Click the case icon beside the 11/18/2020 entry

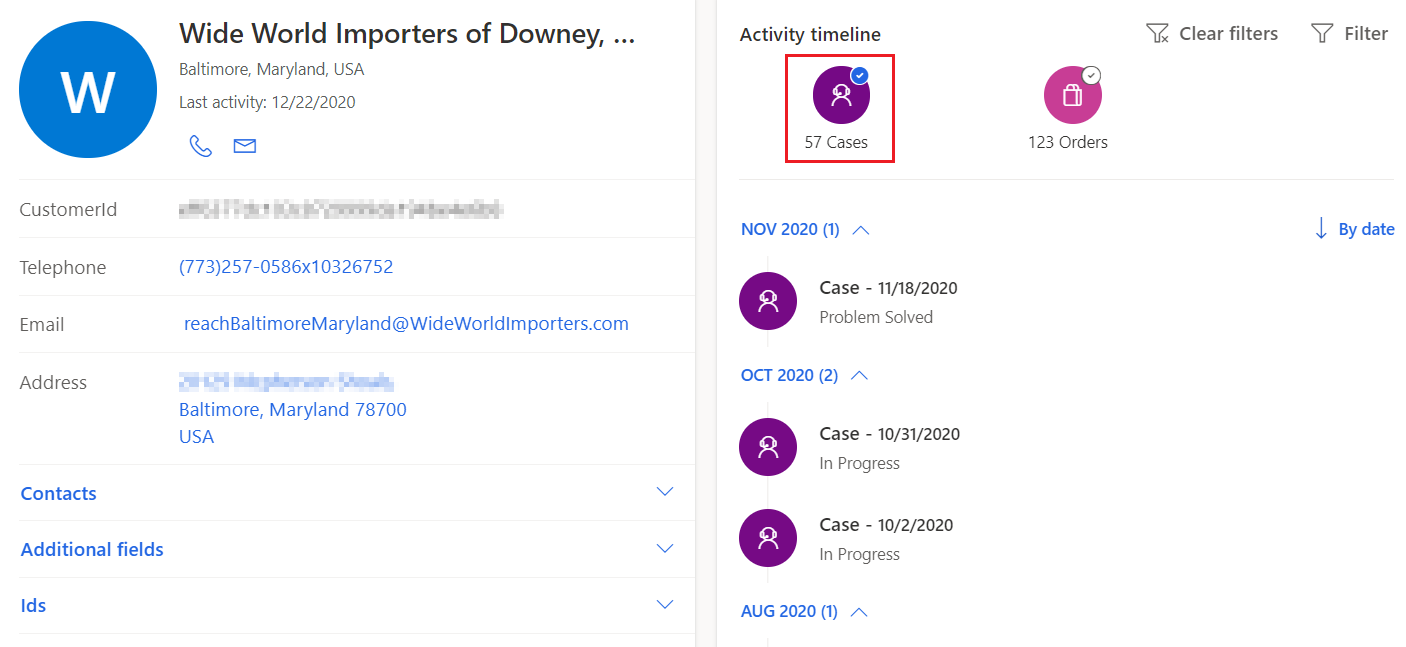pos(768,300)
